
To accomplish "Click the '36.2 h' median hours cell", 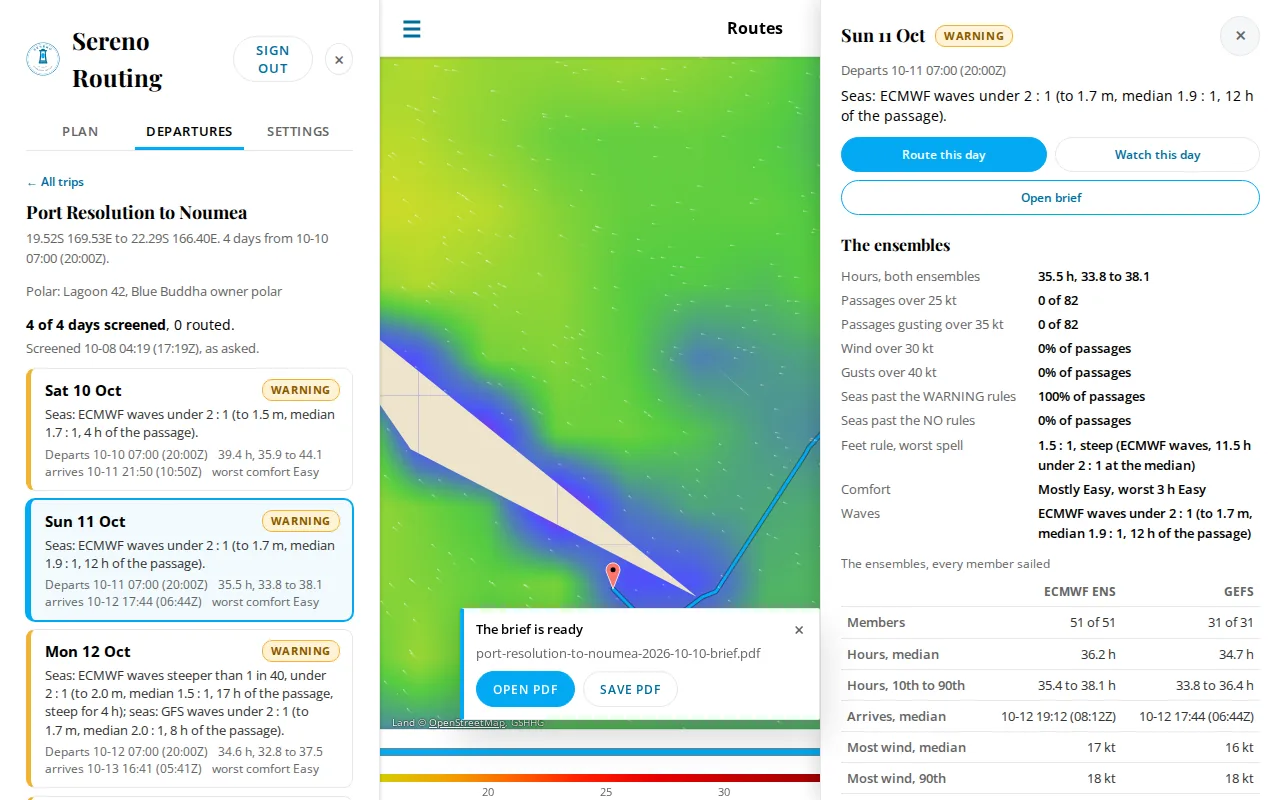I will (1097, 654).
